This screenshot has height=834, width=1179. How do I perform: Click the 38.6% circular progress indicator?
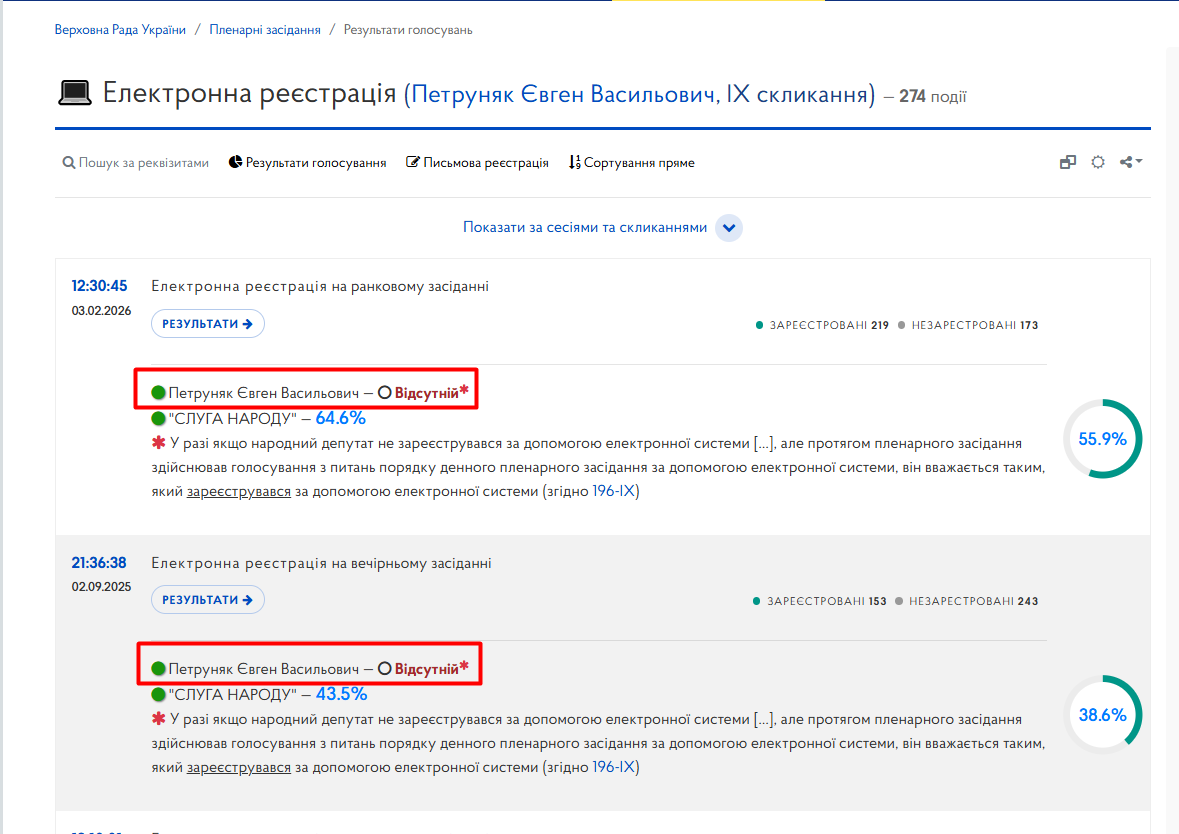coord(1102,714)
